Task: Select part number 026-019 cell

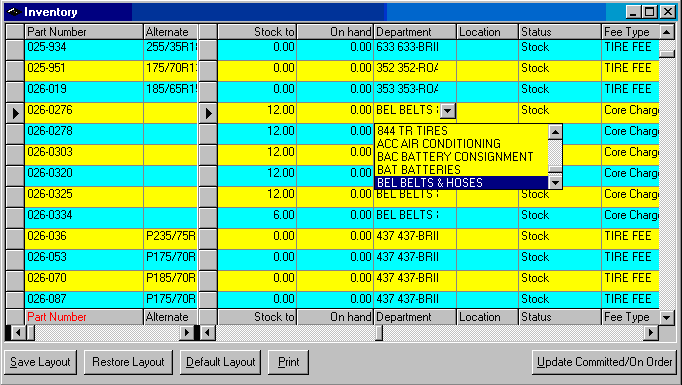Action: [84, 91]
